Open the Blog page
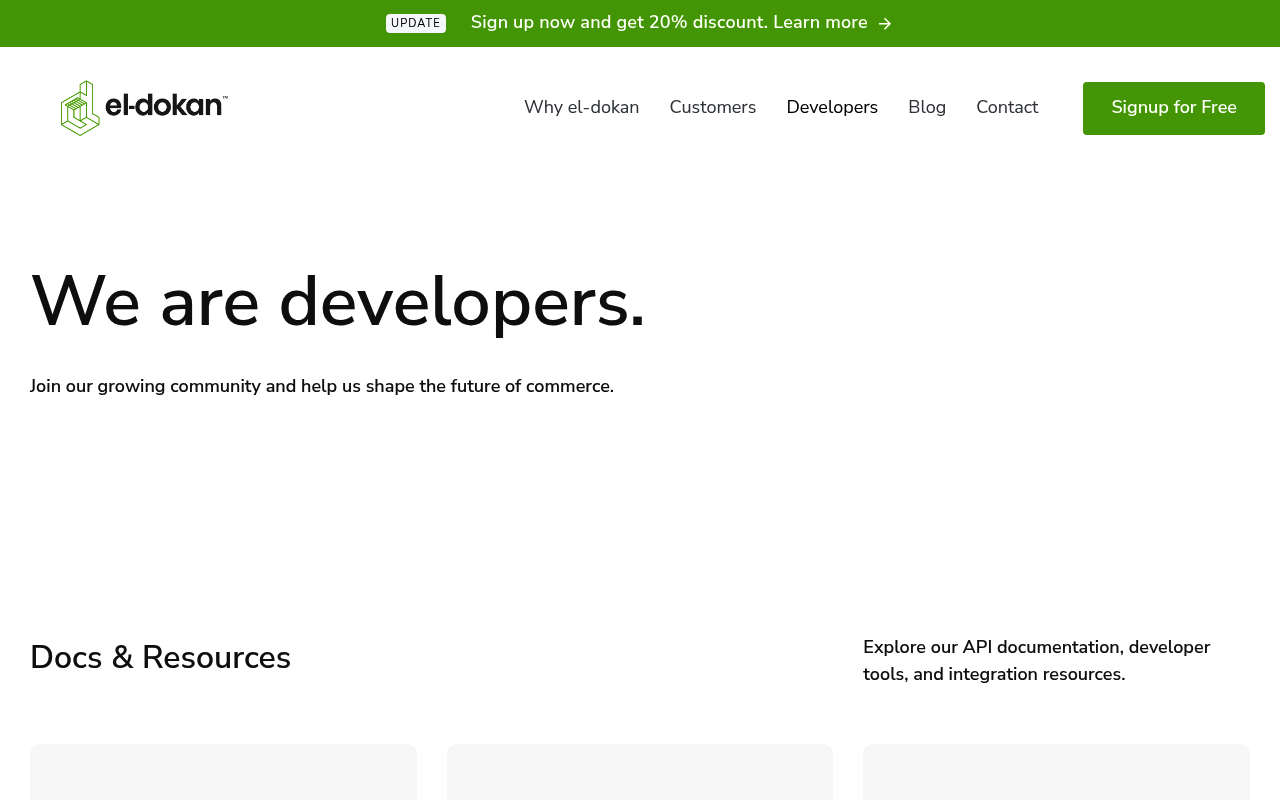Image resolution: width=1280 pixels, height=800 pixels. point(927,107)
